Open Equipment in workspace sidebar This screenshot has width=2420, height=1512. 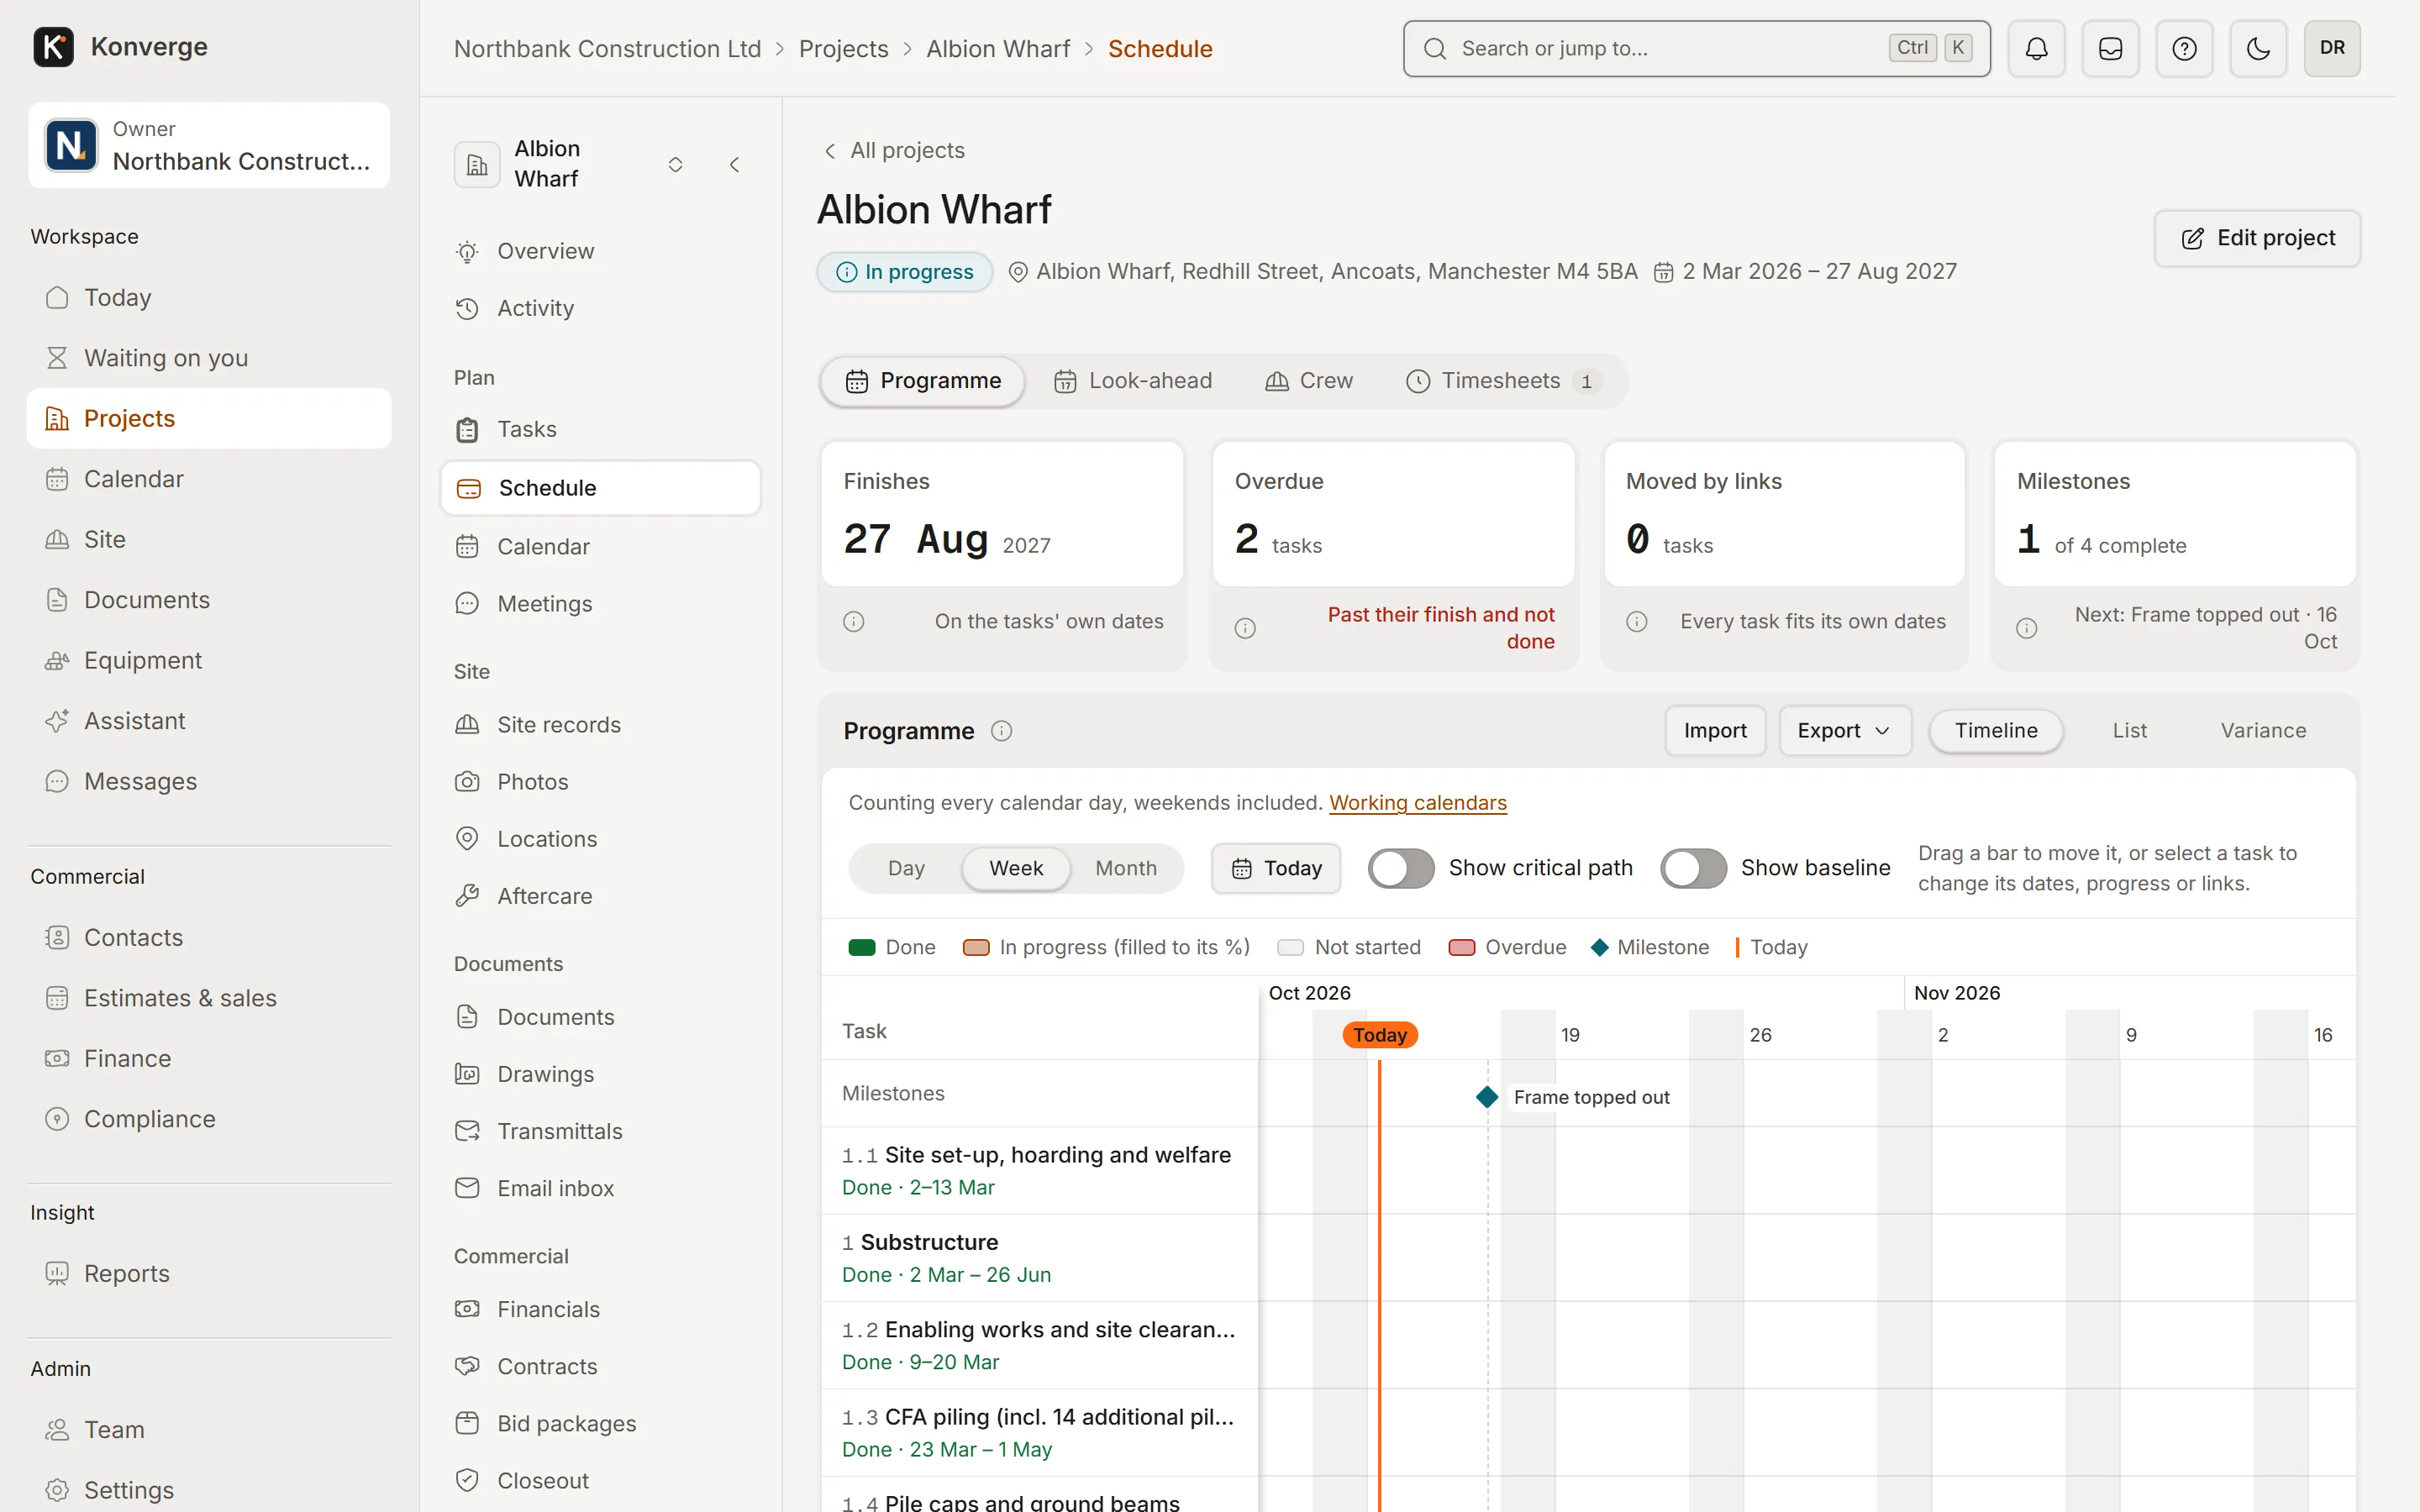click(x=209, y=660)
